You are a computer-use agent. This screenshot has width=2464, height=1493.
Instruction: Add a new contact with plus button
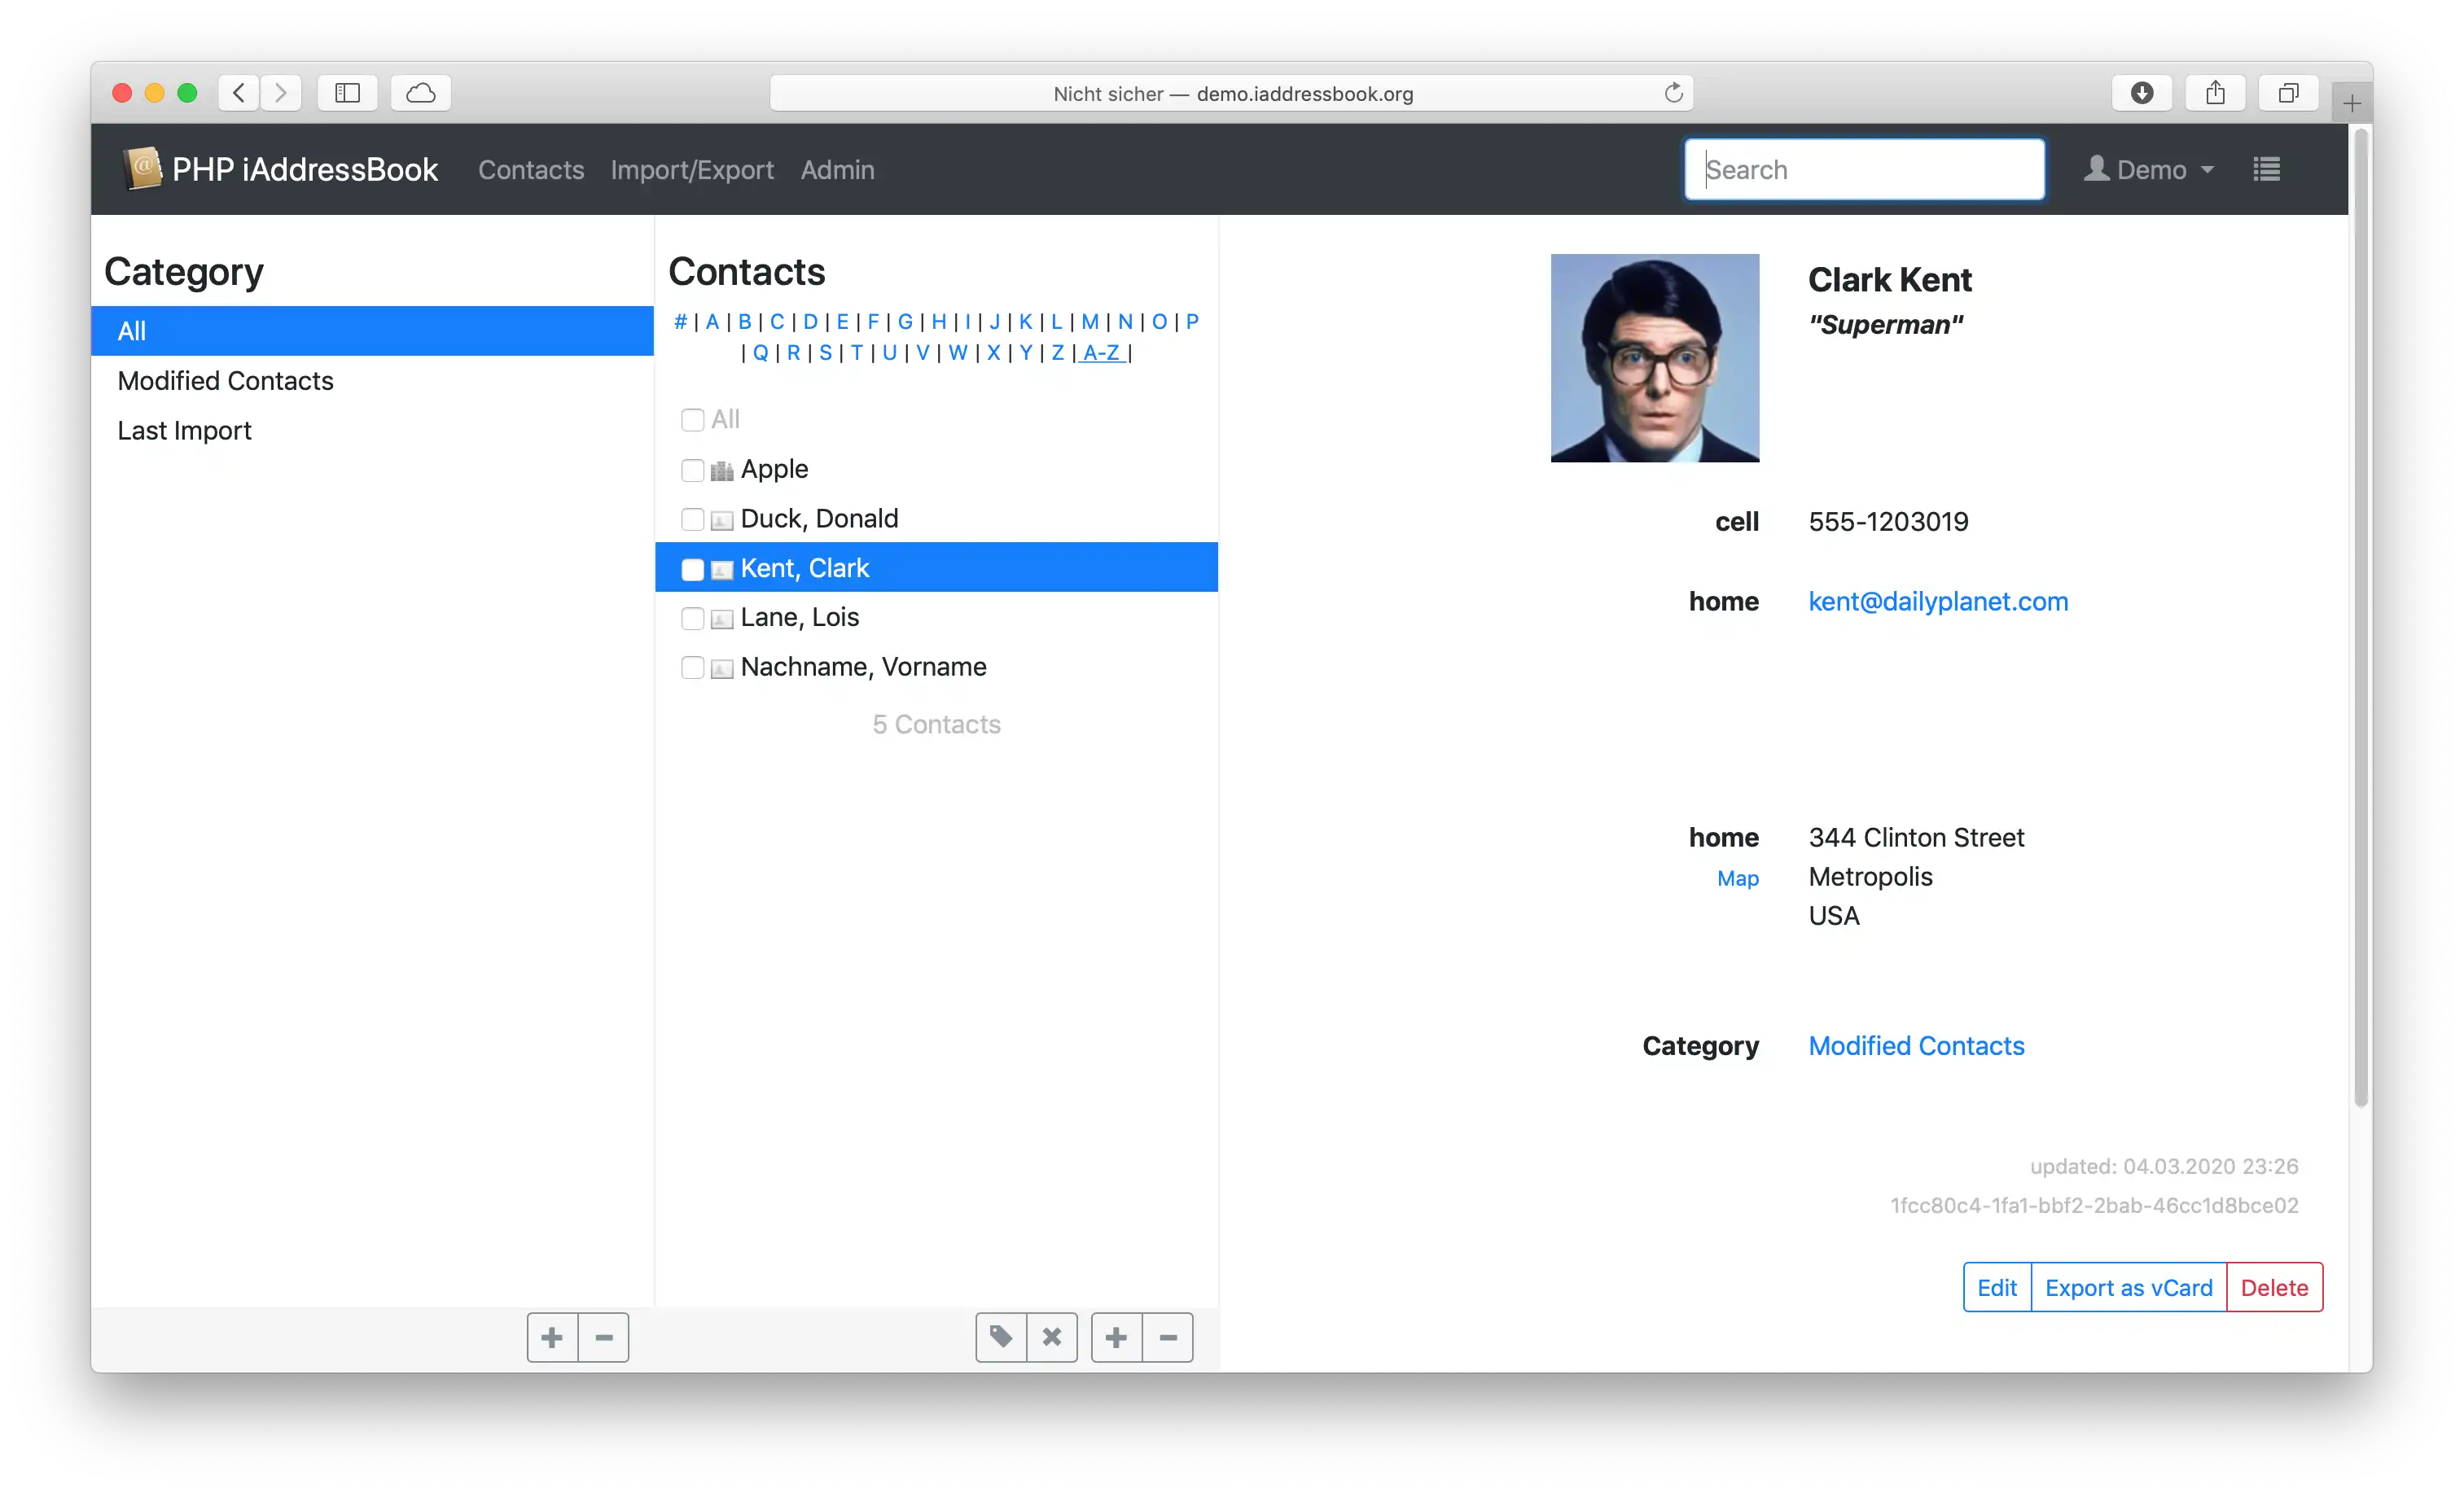tap(1116, 1337)
